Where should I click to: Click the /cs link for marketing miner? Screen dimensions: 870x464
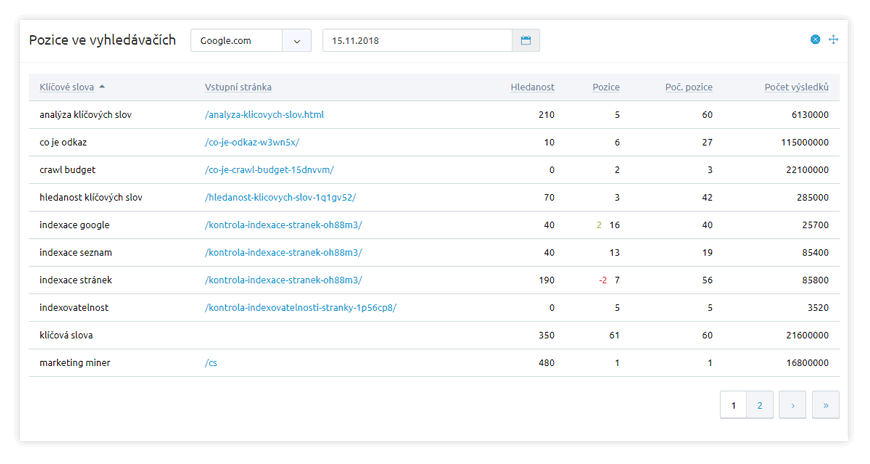[x=211, y=363]
